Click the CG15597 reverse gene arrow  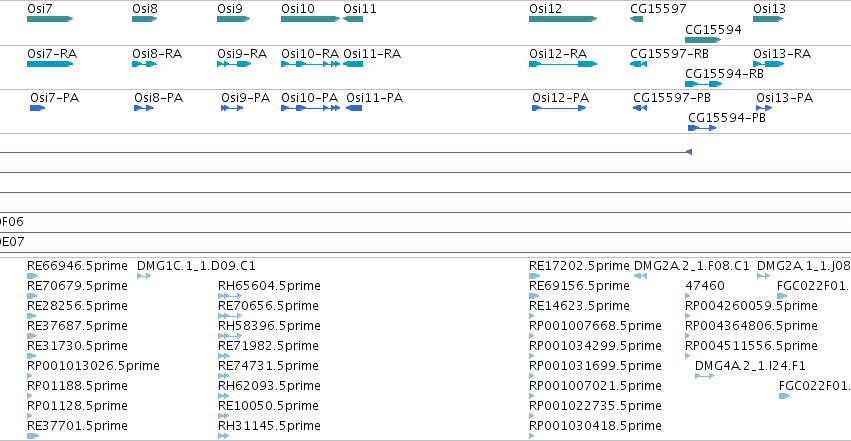tap(636, 19)
